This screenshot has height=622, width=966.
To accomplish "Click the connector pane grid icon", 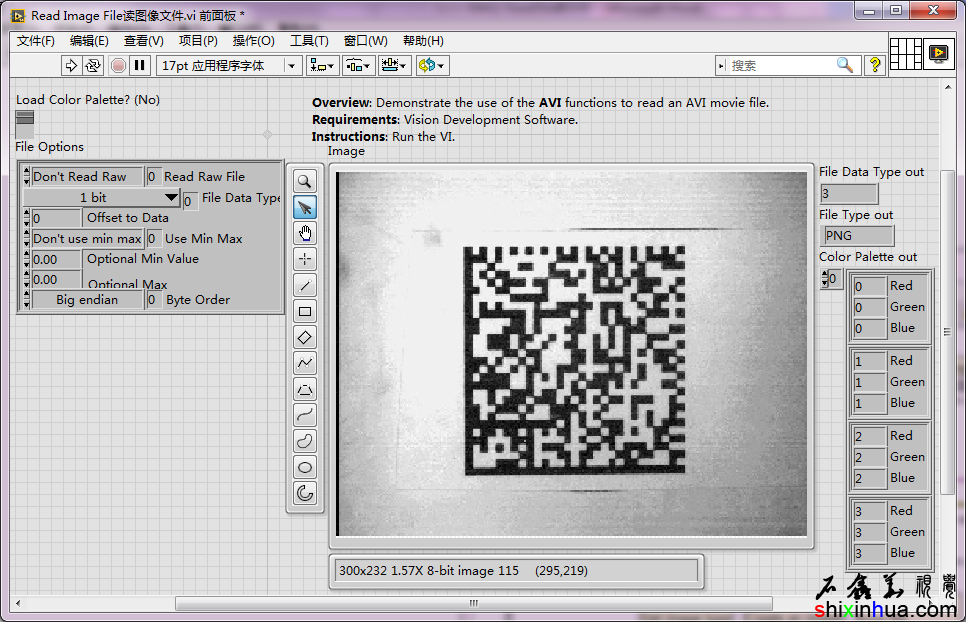I will [x=906, y=54].
